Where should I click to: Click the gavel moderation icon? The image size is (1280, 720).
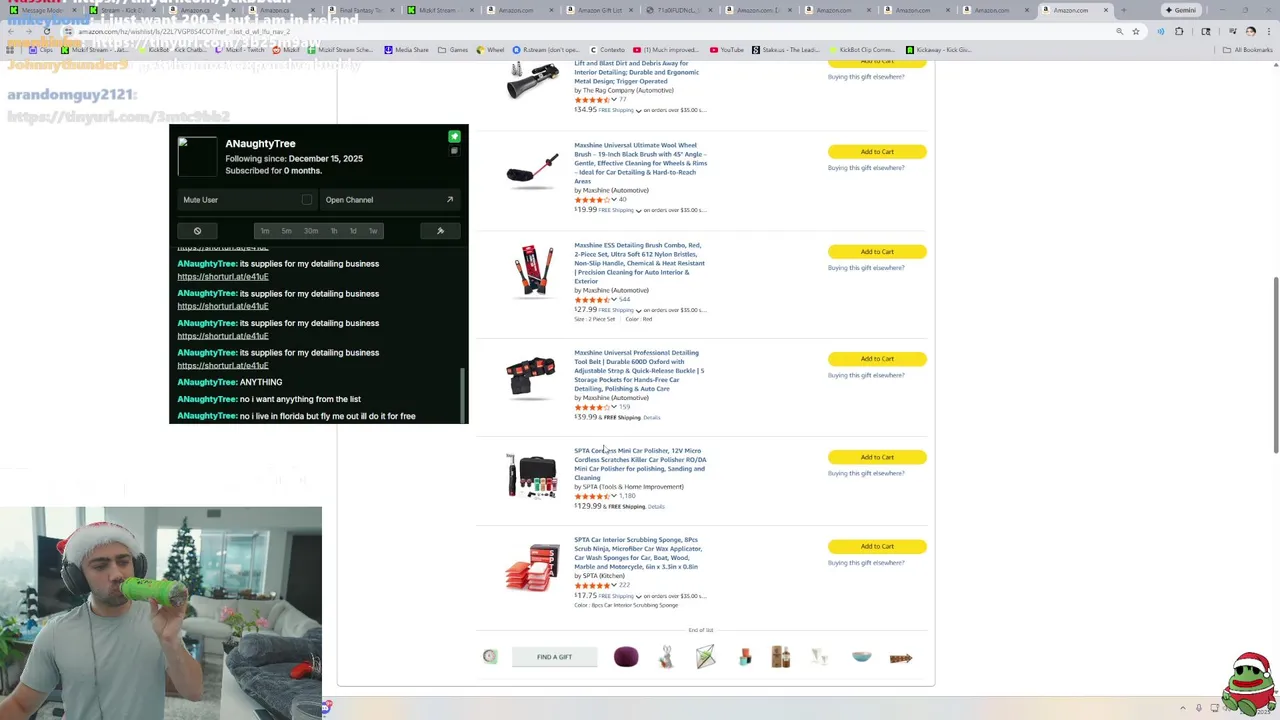(440, 231)
